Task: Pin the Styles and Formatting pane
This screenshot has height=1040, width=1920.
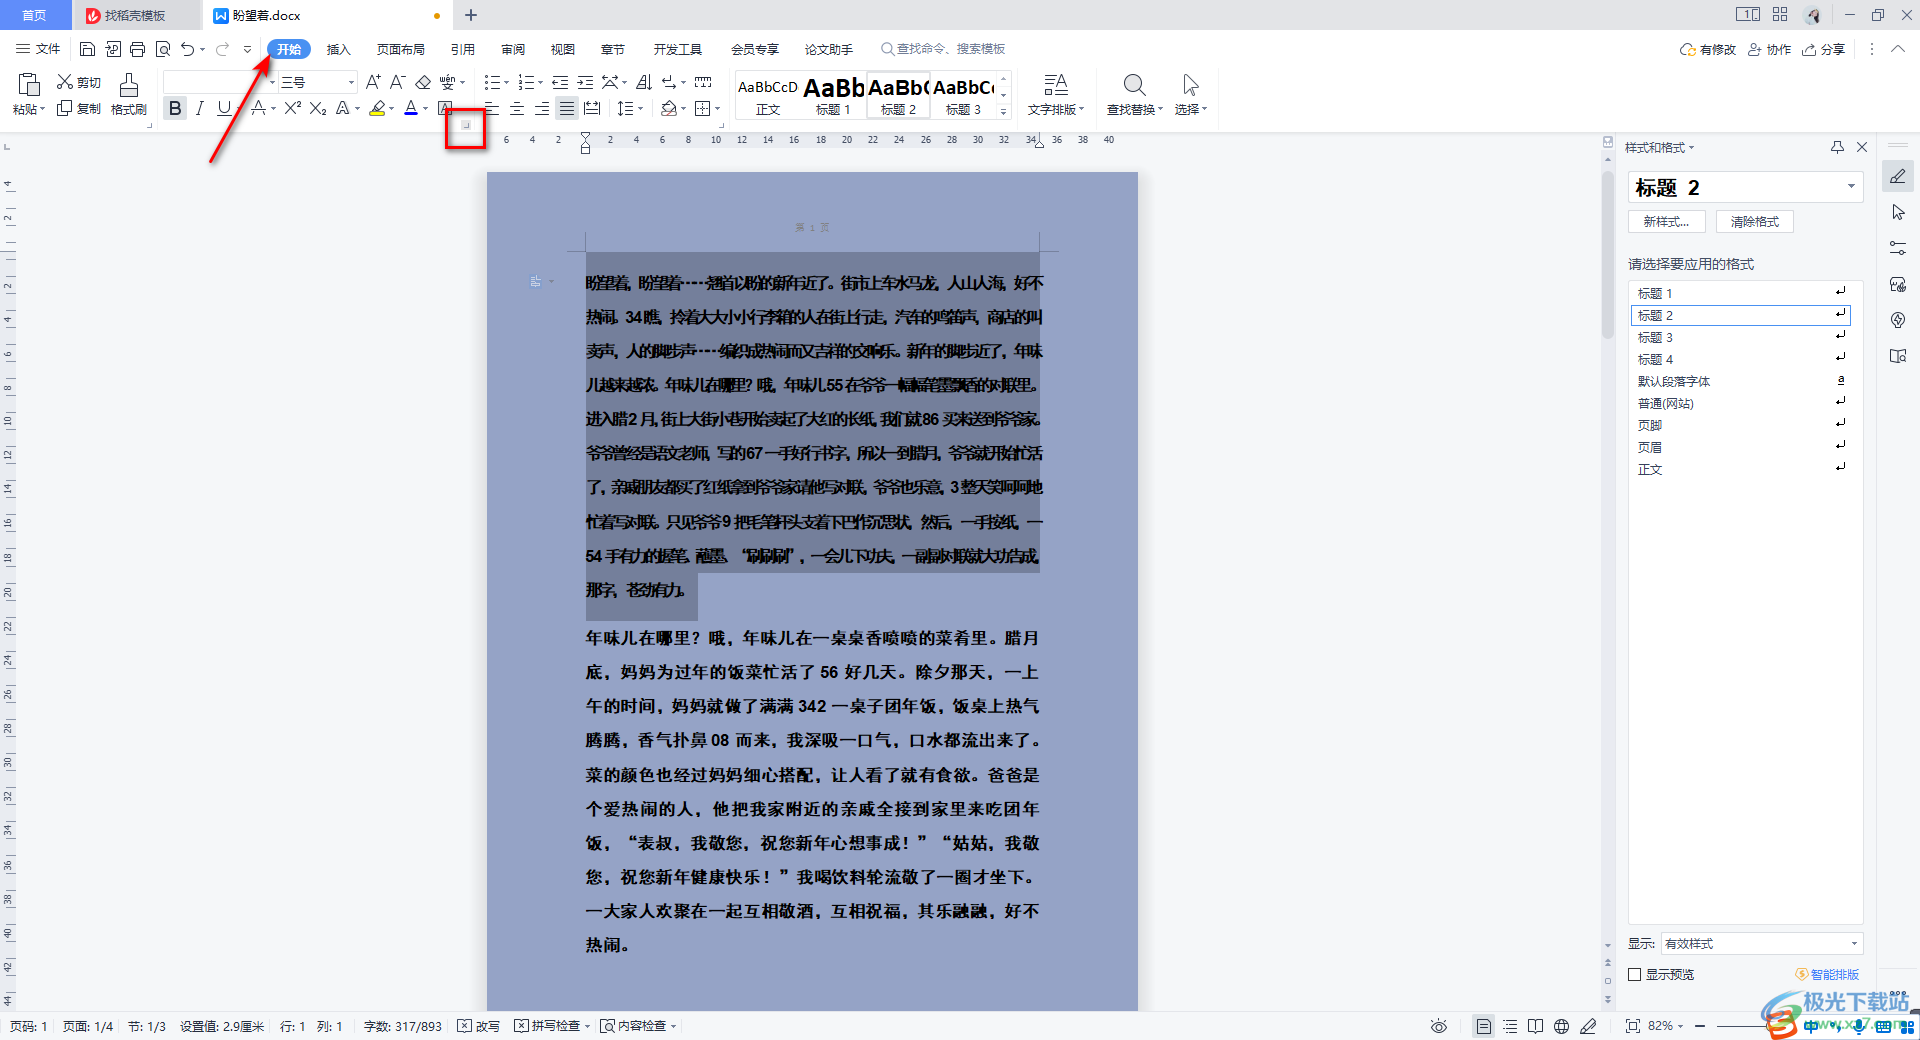Action: click(1837, 147)
